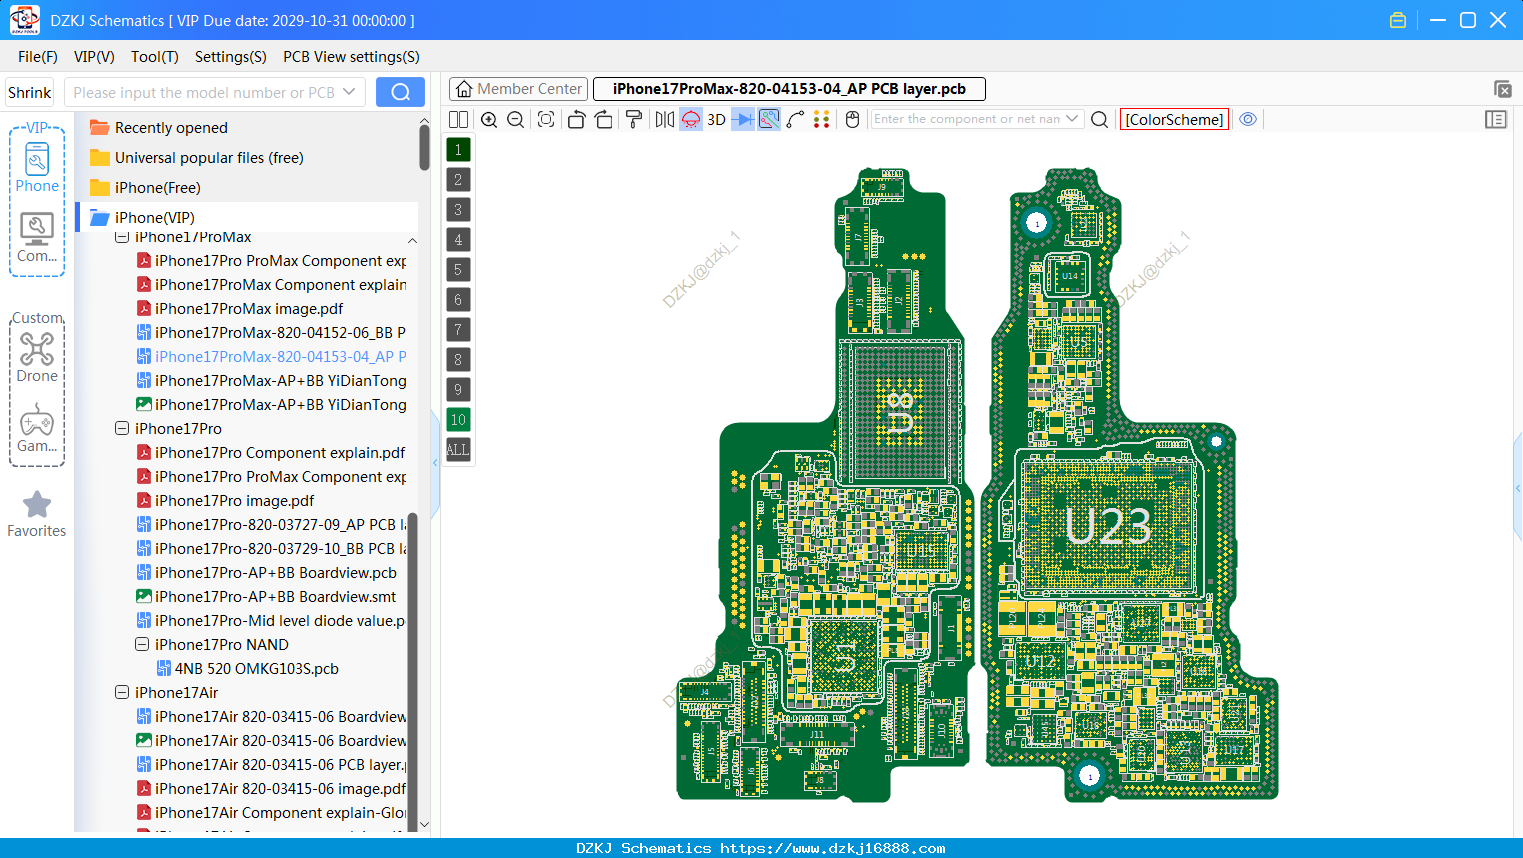
Task: Switch to 3D view
Action: click(x=716, y=119)
